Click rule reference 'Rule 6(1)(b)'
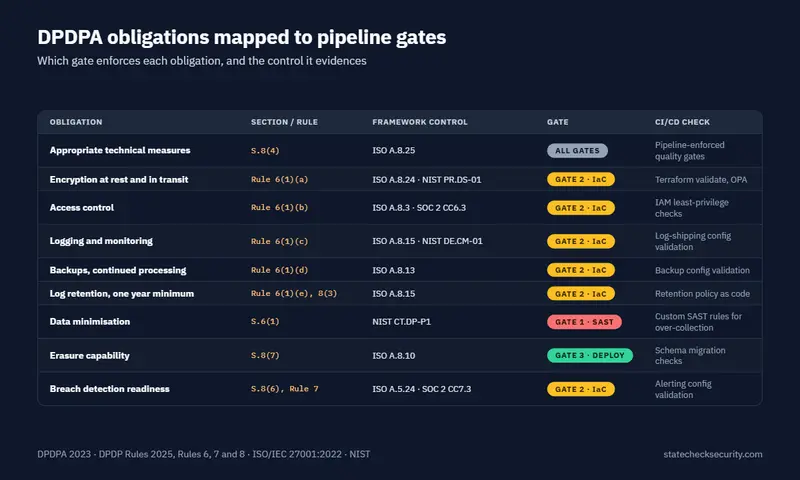 (x=279, y=208)
